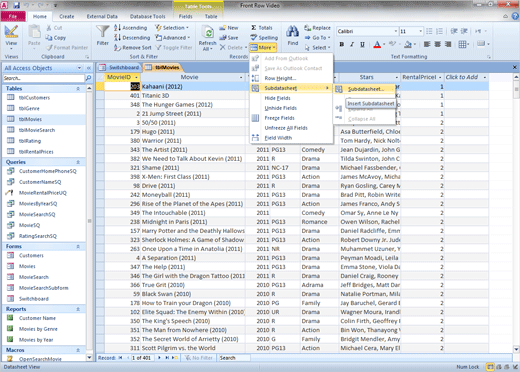Click Replace in Find group
520x372 pixels.
click(x=317, y=28)
